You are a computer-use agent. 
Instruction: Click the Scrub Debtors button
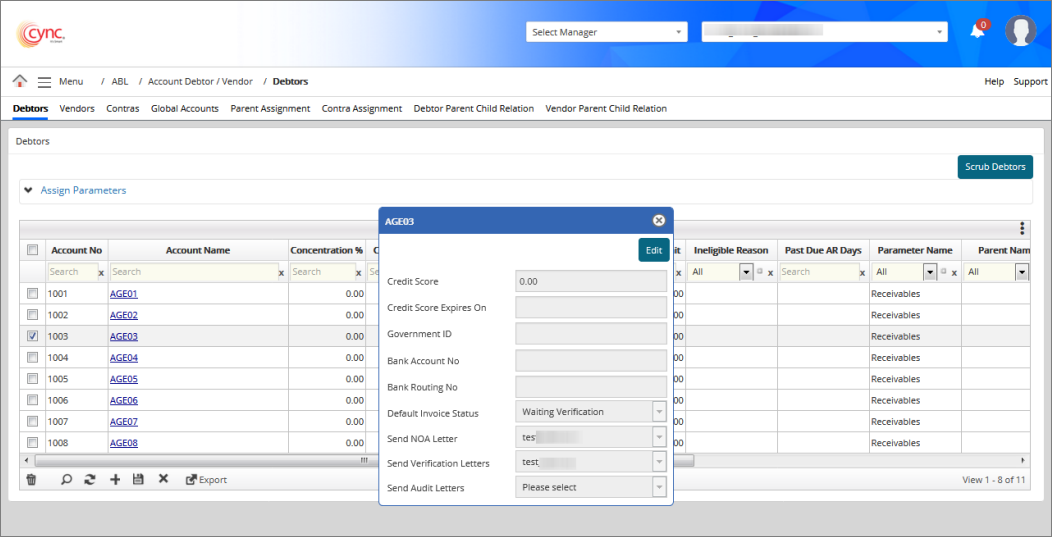click(x=994, y=167)
